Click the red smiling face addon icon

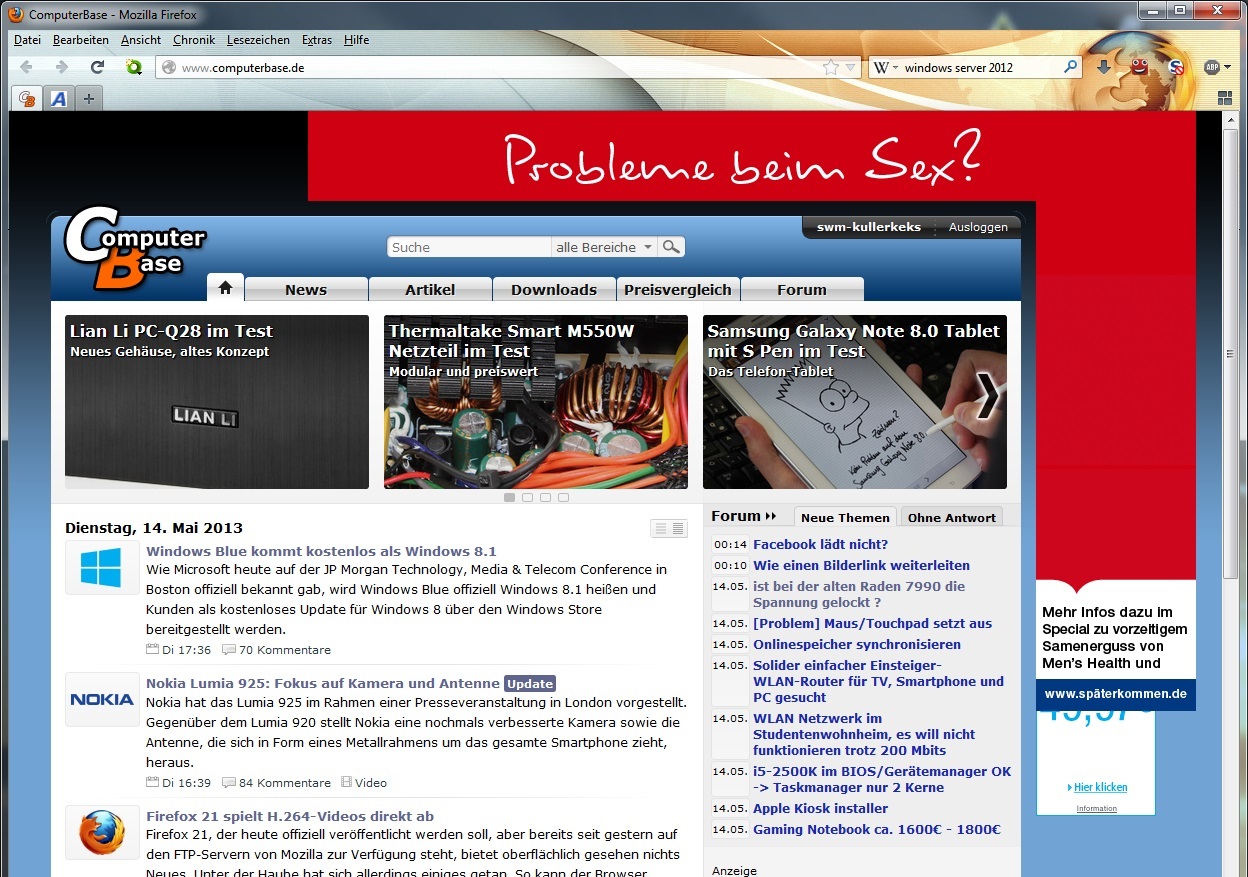pyautogui.click(x=1139, y=66)
